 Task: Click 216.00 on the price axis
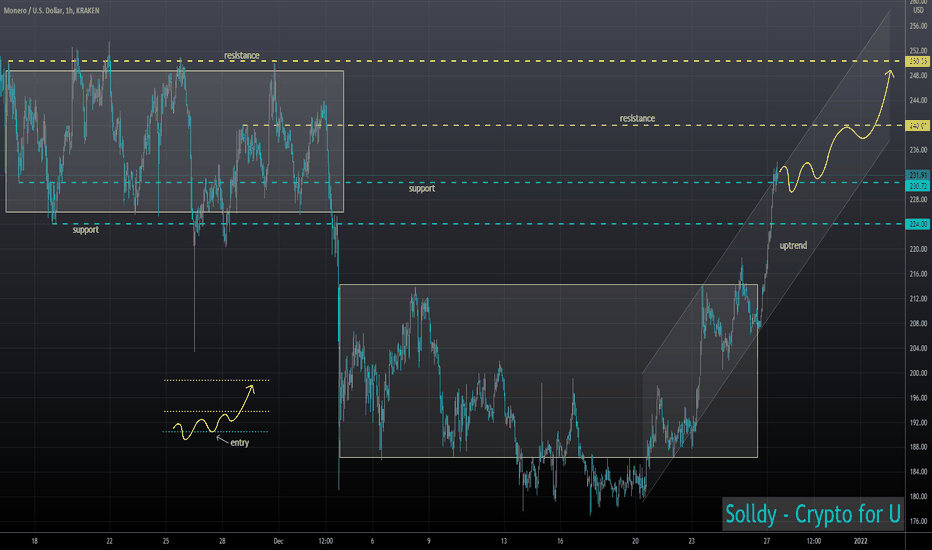[918, 274]
